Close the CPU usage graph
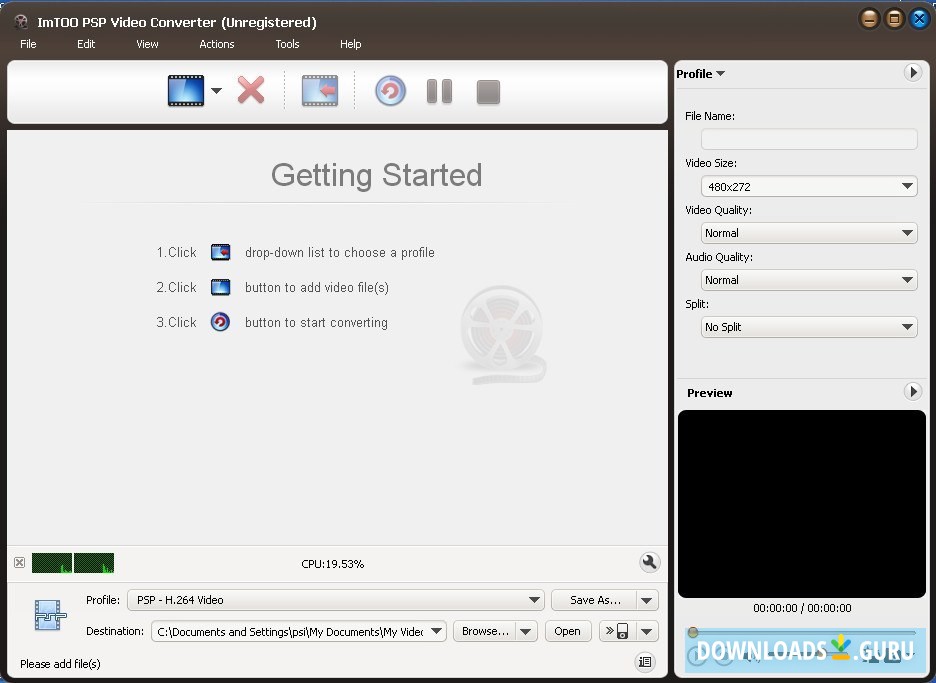This screenshot has height=683, width=936. (x=20, y=562)
